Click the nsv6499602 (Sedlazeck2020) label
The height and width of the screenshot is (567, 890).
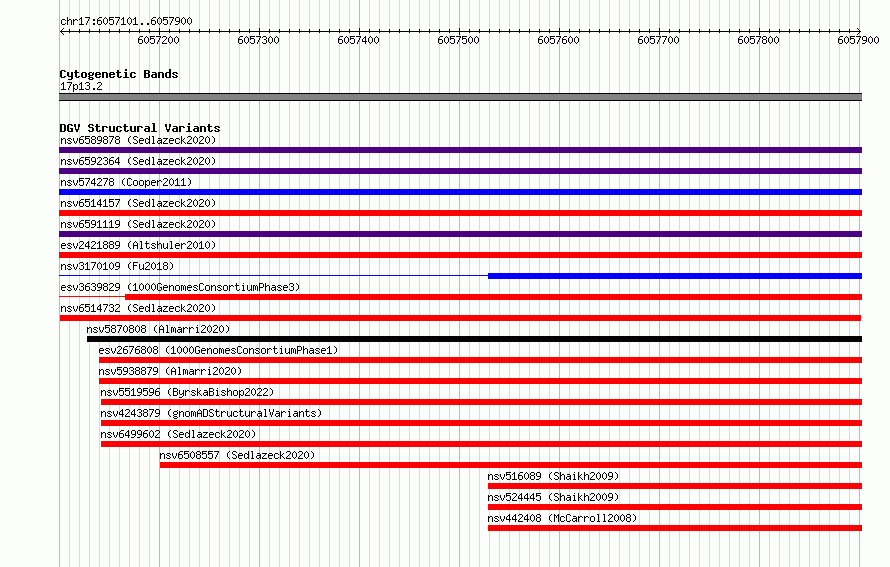click(x=178, y=434)
